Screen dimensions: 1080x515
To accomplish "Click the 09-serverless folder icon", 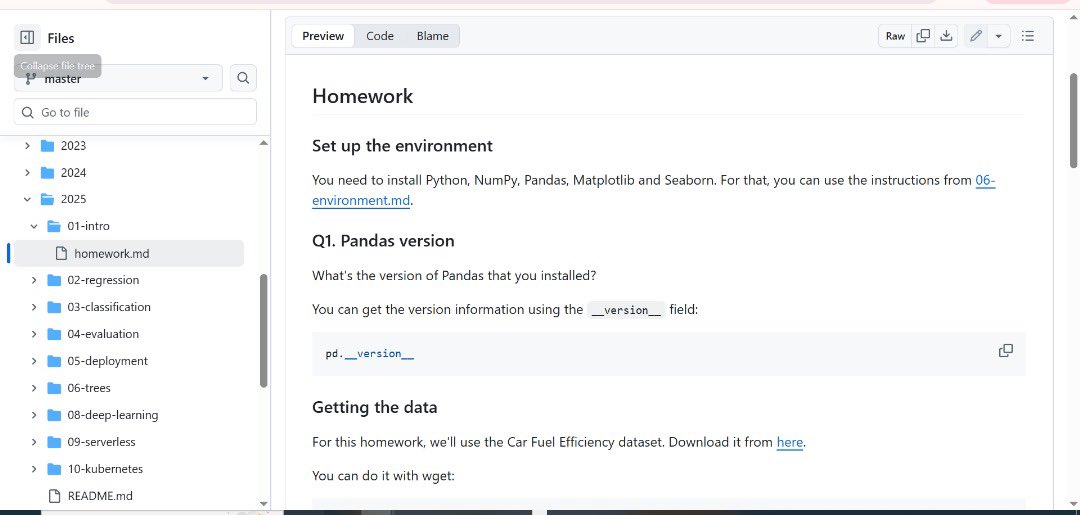I will (x=54, y=442).
